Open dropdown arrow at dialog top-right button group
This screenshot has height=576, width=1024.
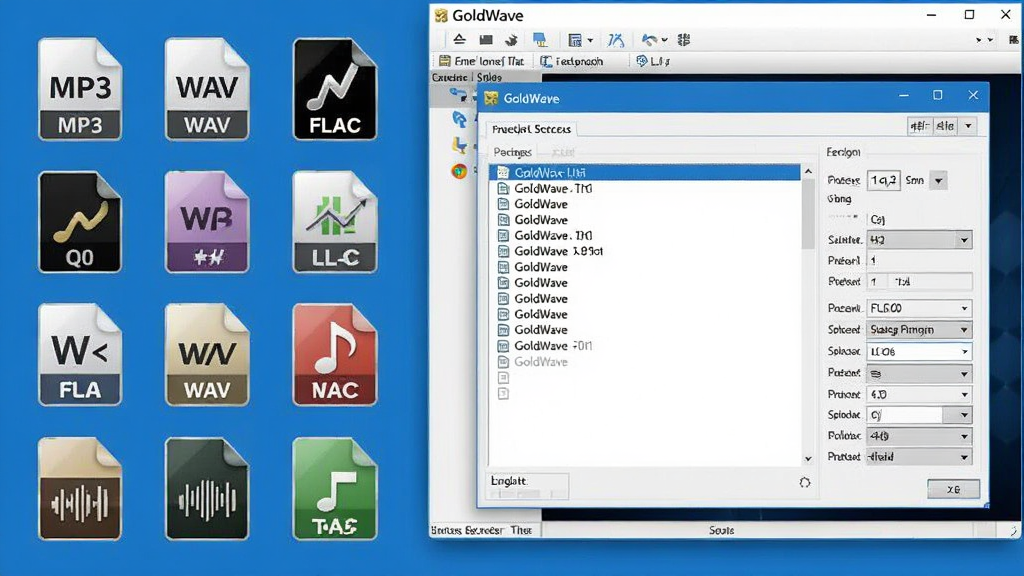968,126
